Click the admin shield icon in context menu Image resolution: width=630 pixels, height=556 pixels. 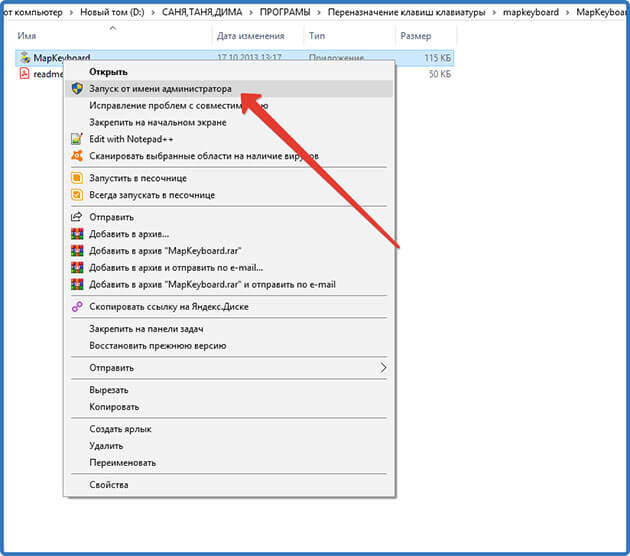(x=77, y=88)
